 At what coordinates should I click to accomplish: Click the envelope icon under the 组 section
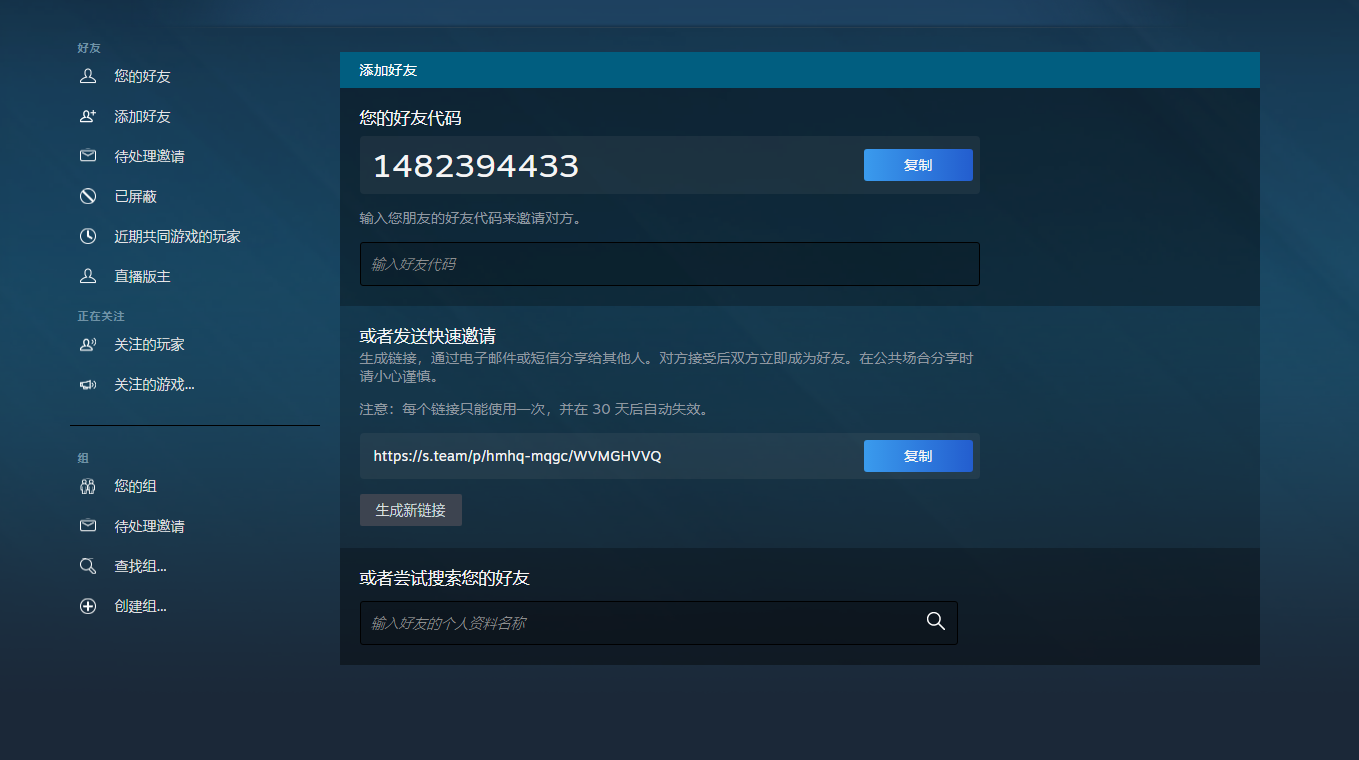(x=88, y=526)
